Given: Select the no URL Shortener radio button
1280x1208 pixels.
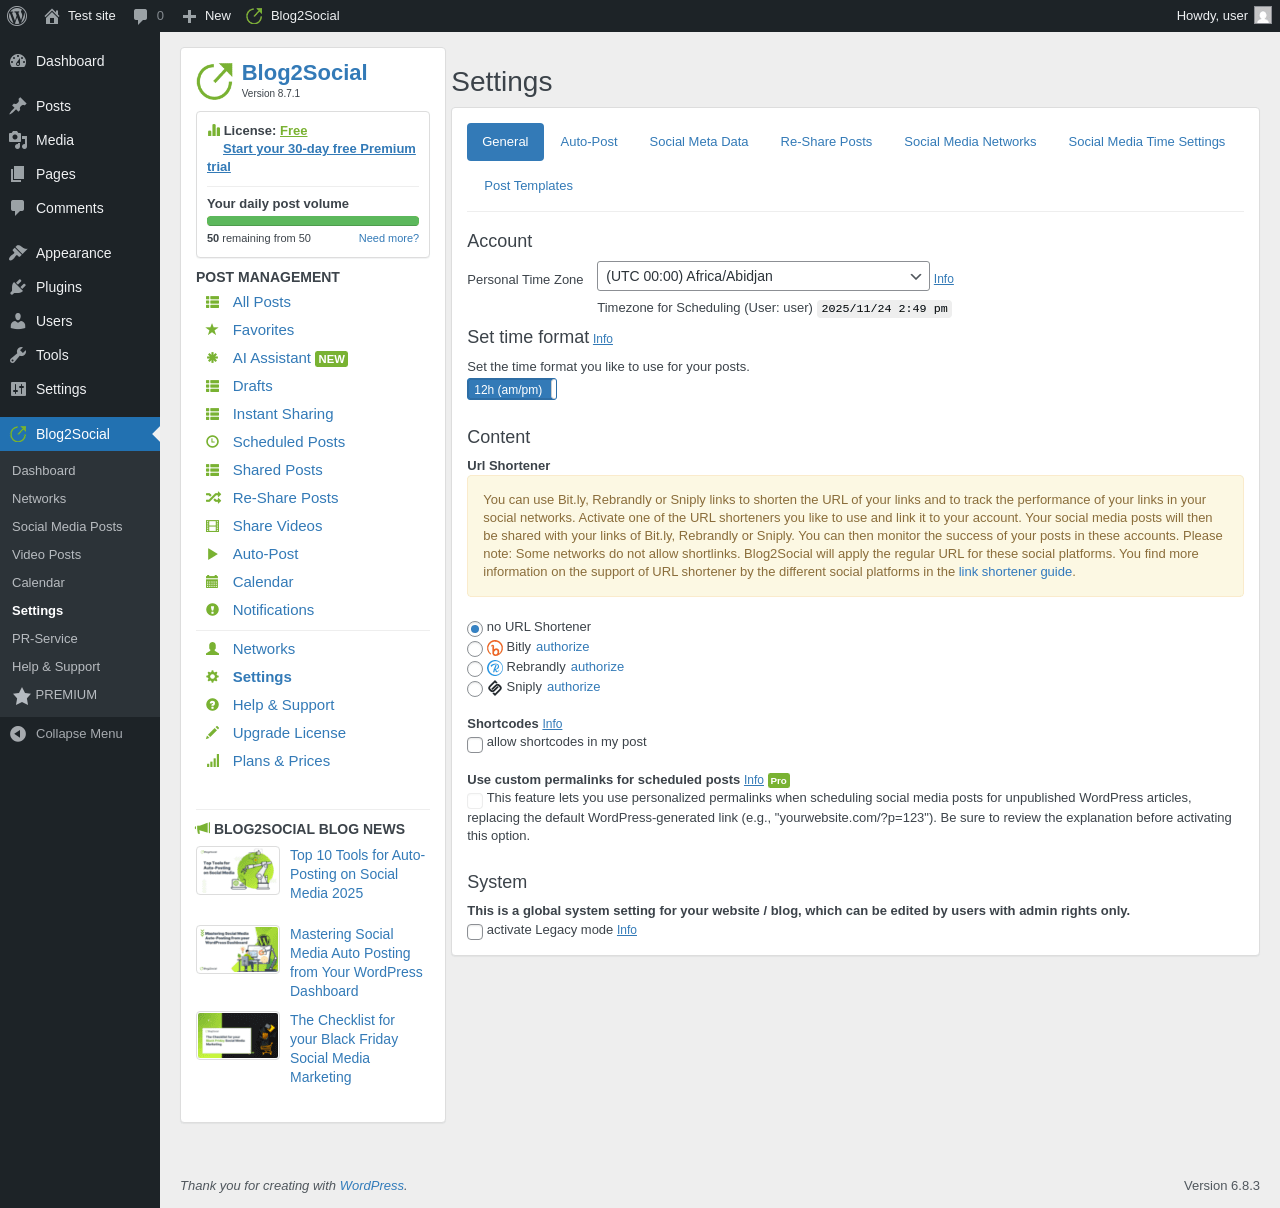Looking at the screenshot, I should (475, 629).
